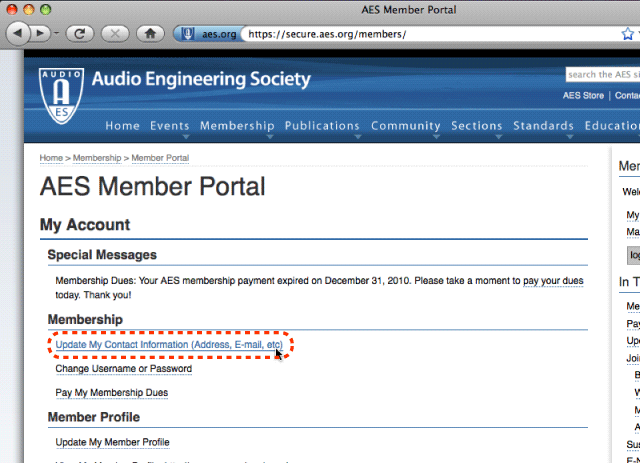This screenshot has width=640, height=463.
Task: Click the stop loading X button
Action: (115, 34)
